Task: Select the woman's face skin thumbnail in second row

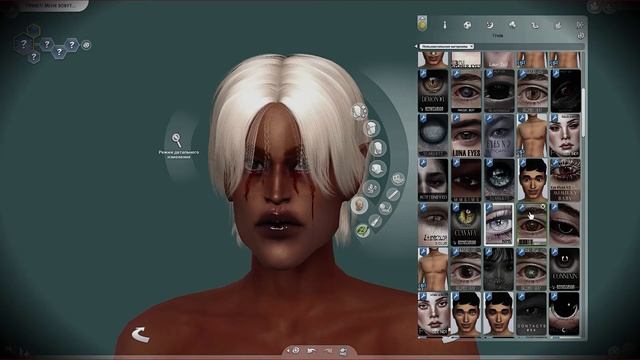Action: click(x=565, y=136)
